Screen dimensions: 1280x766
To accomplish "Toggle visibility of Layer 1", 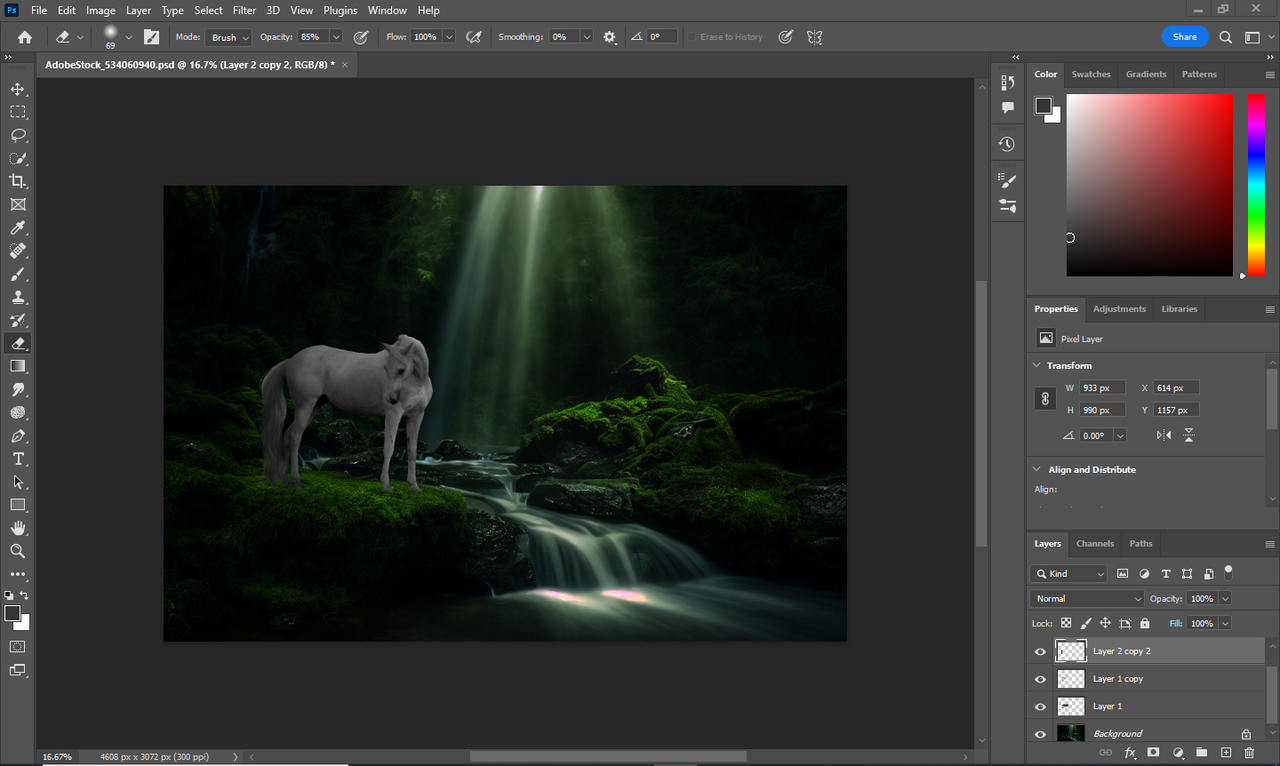I will tap(1040, 706).
